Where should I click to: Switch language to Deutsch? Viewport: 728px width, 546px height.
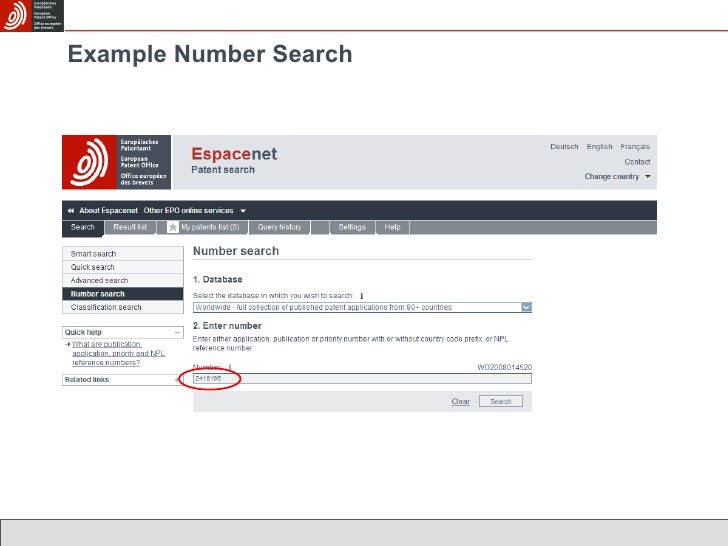564,146
